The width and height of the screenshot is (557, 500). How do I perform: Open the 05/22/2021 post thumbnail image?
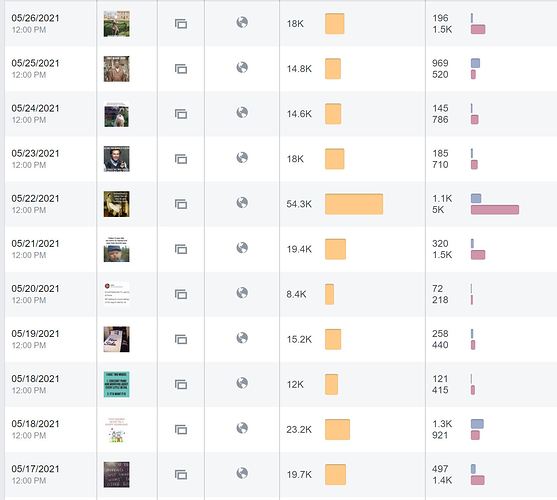[x=117, y=204]
